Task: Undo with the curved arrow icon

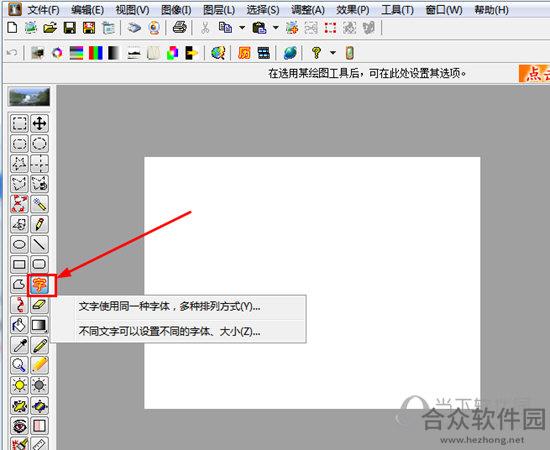Action: tap(12, 53)
